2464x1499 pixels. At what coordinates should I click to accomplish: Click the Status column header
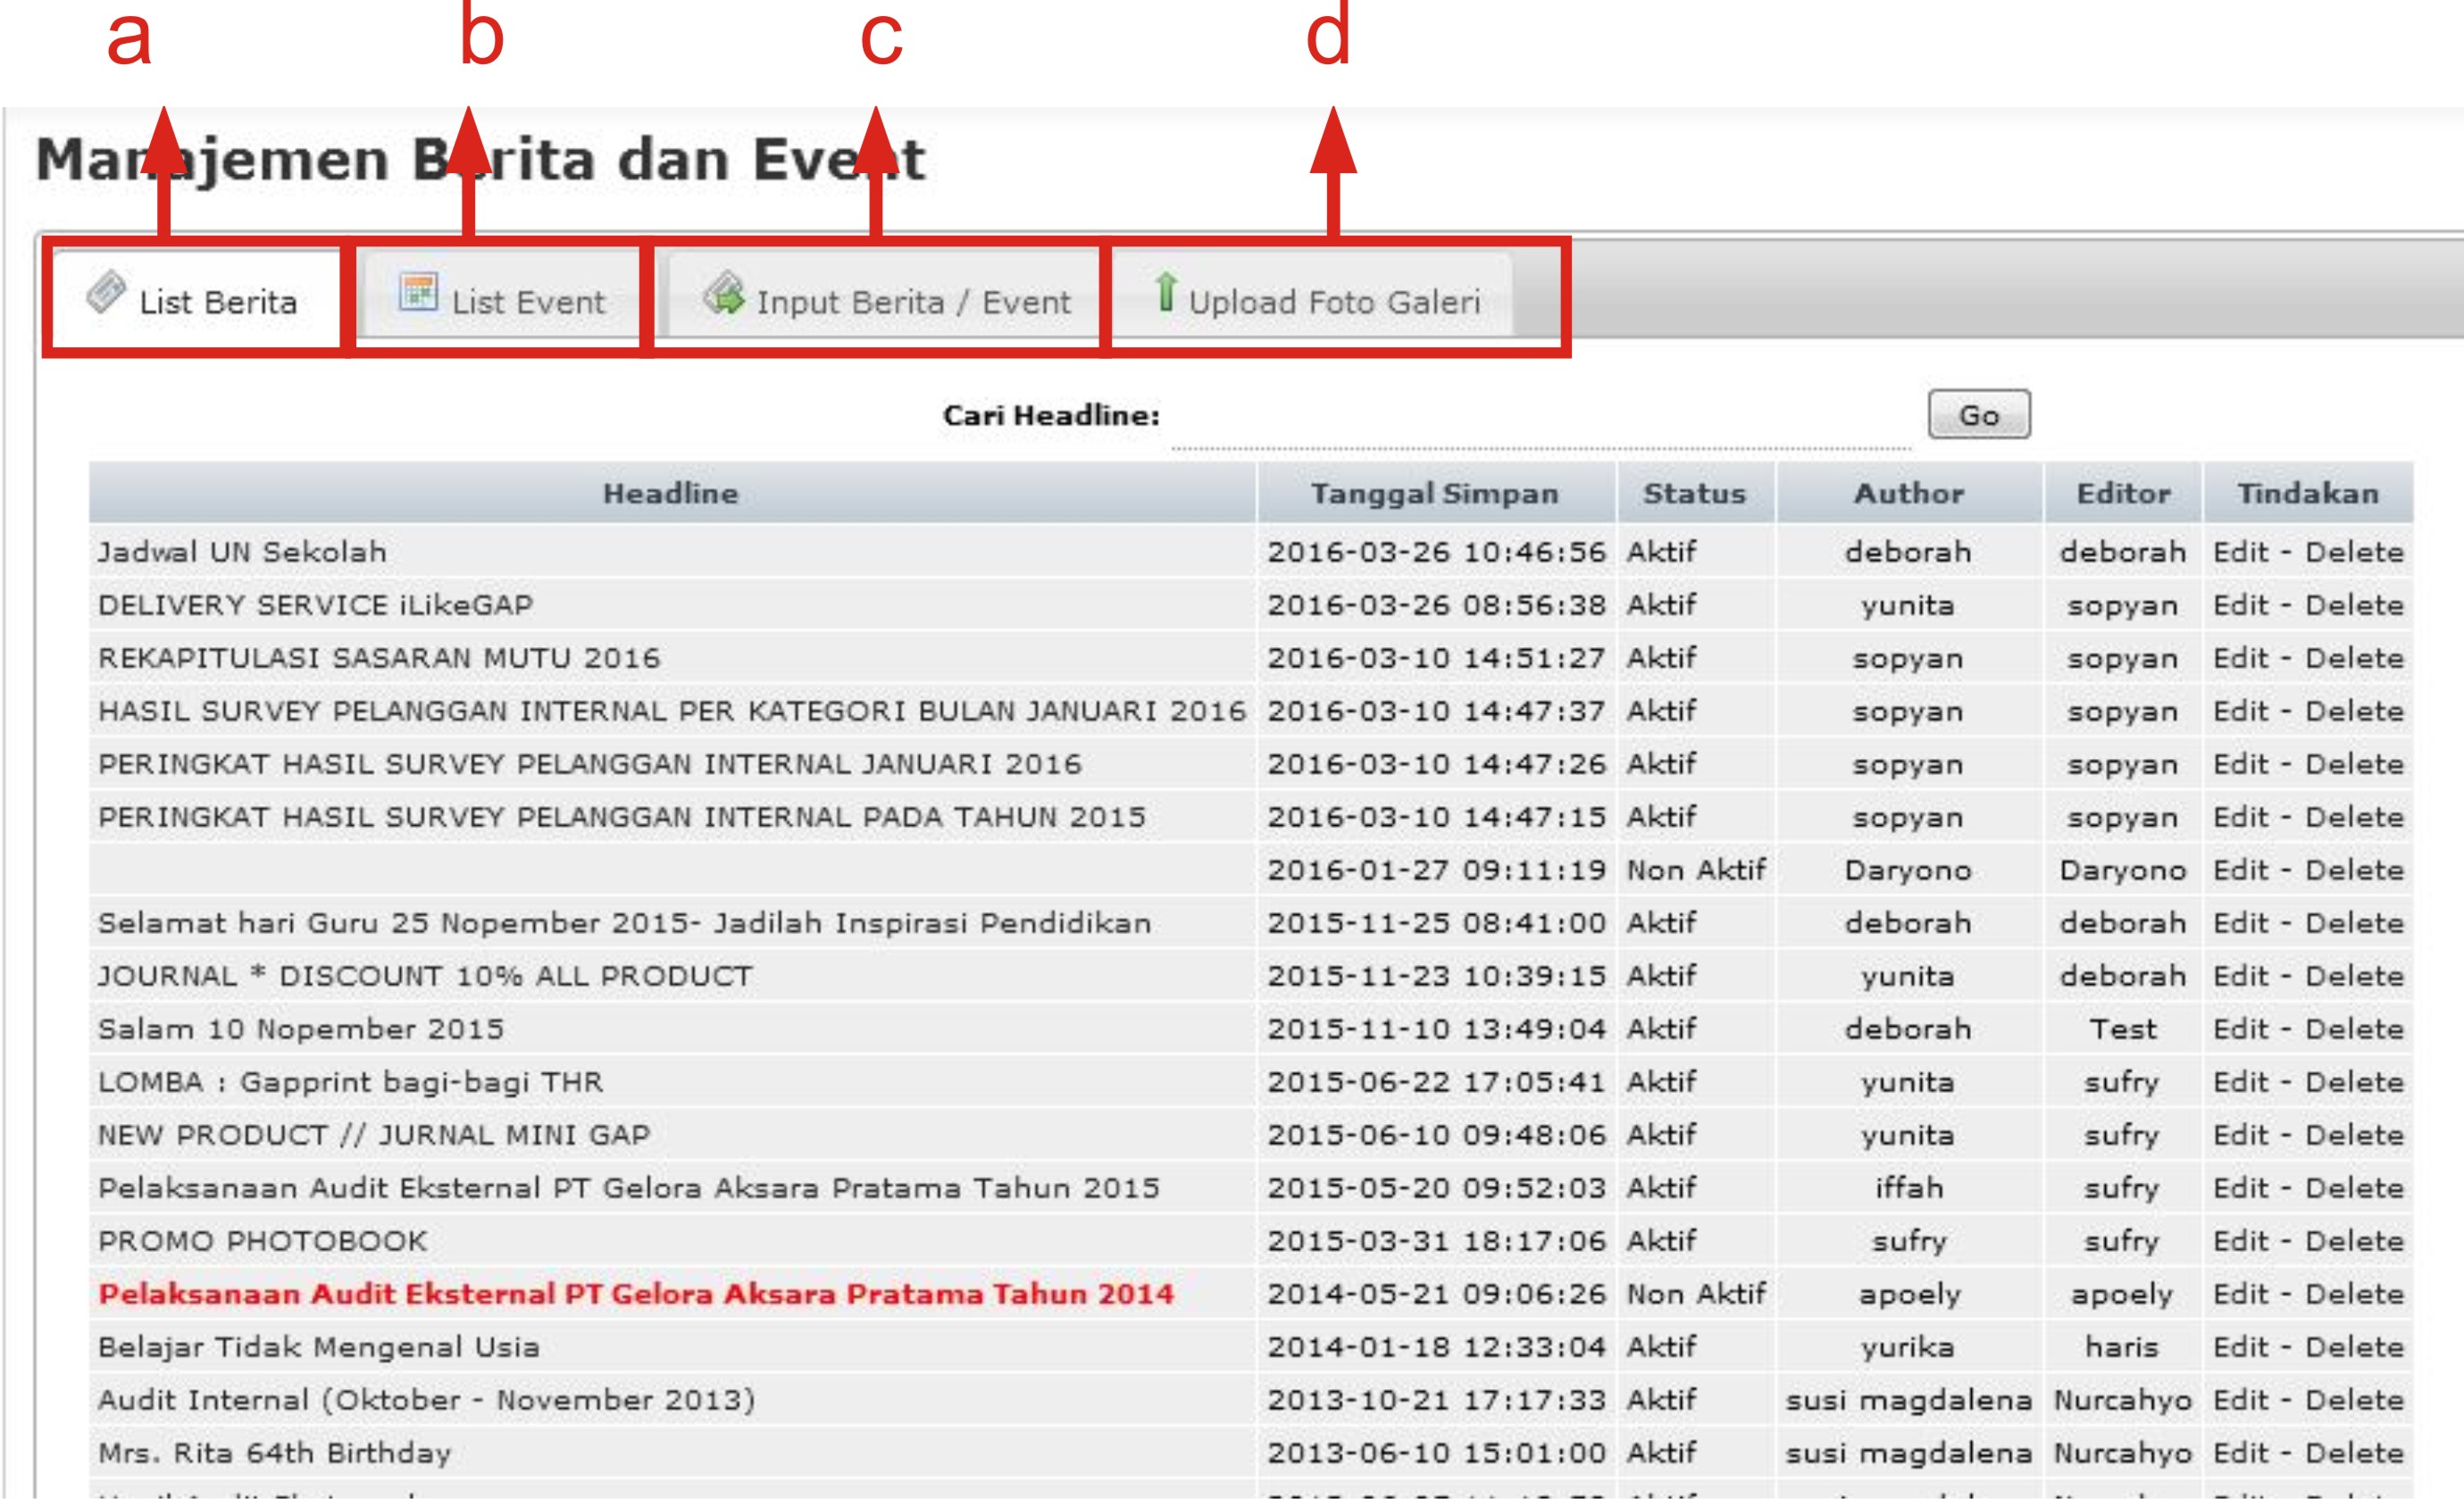click(x=1694, y=493)
